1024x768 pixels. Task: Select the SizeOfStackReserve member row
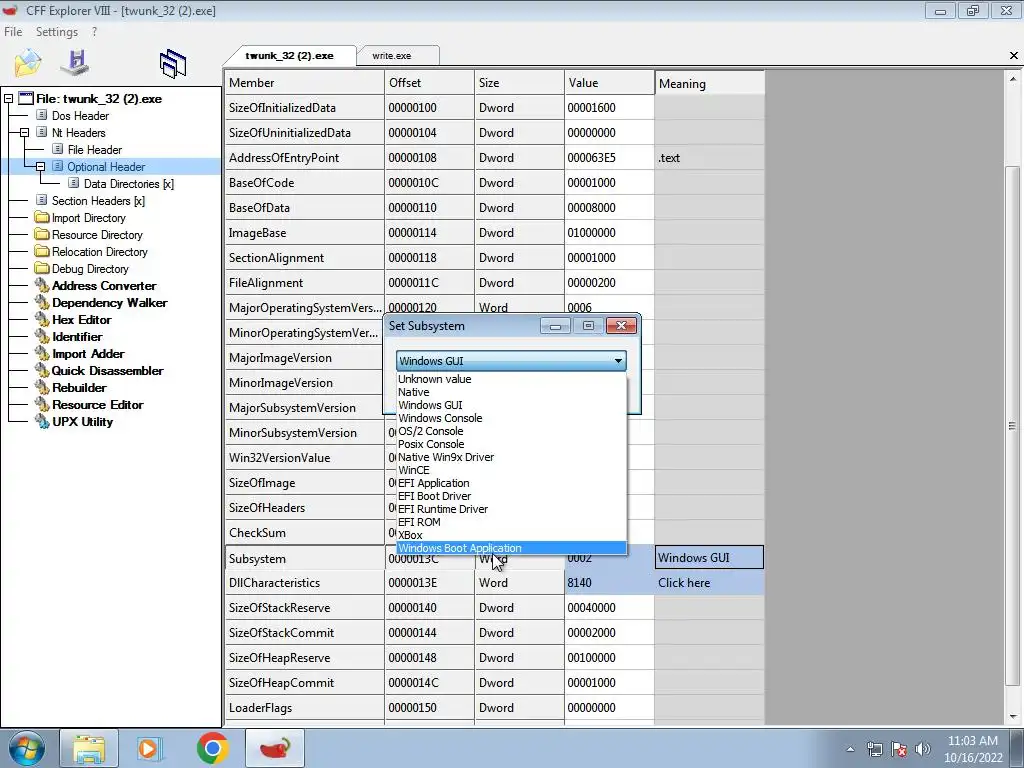[305, 607]
